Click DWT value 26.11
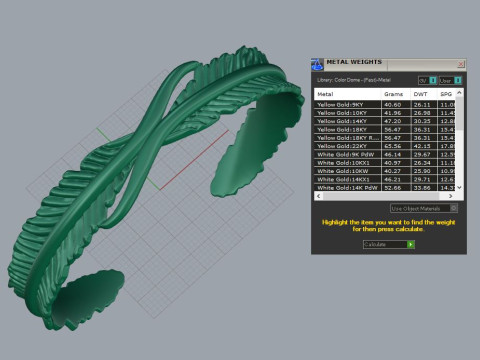The image size is (480, 360). tap(422, 105)
